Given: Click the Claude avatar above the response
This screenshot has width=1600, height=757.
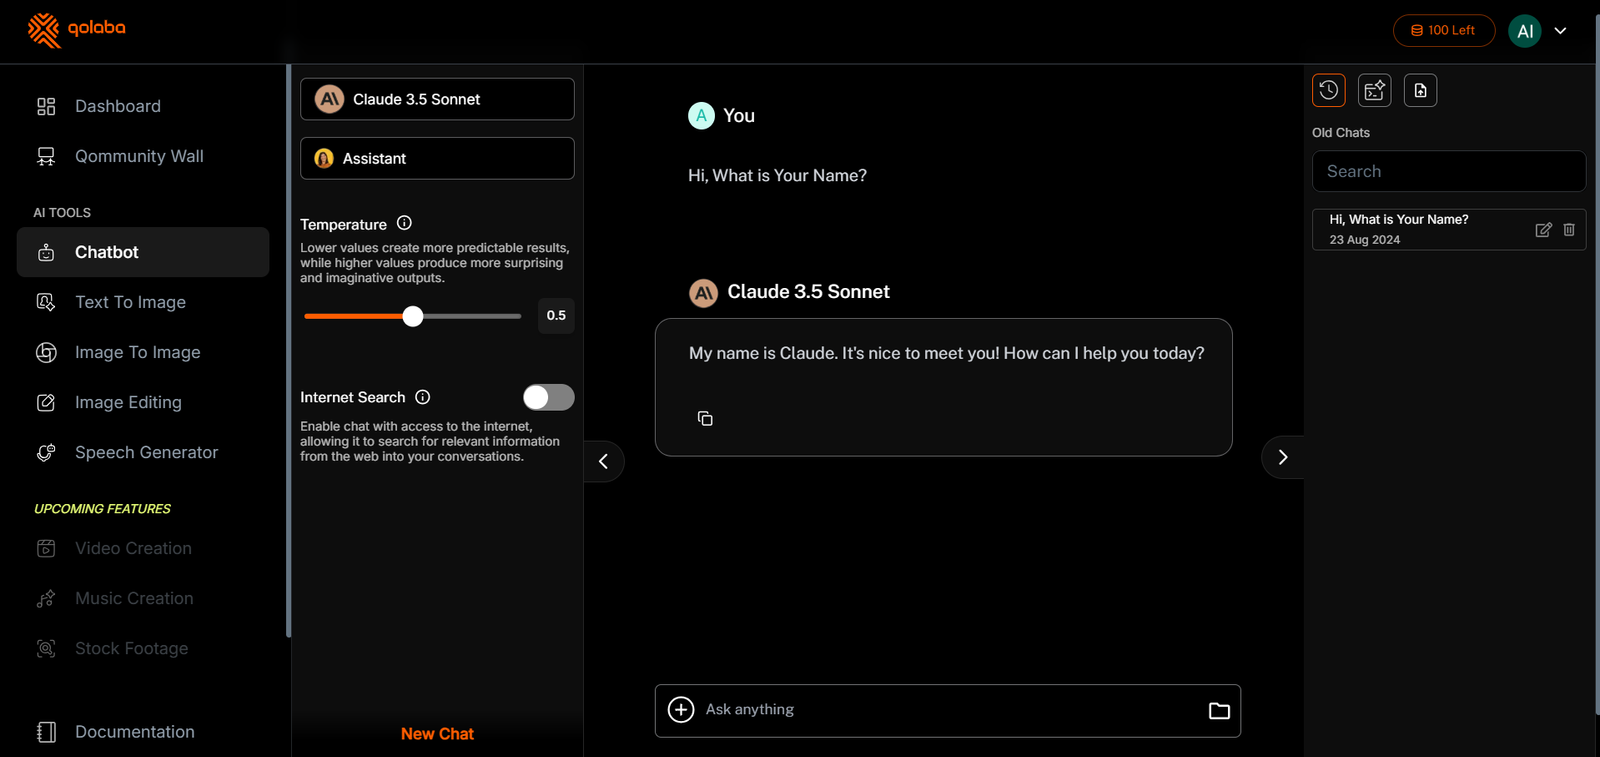Looking at the screenshot, I should coord(704,293).
